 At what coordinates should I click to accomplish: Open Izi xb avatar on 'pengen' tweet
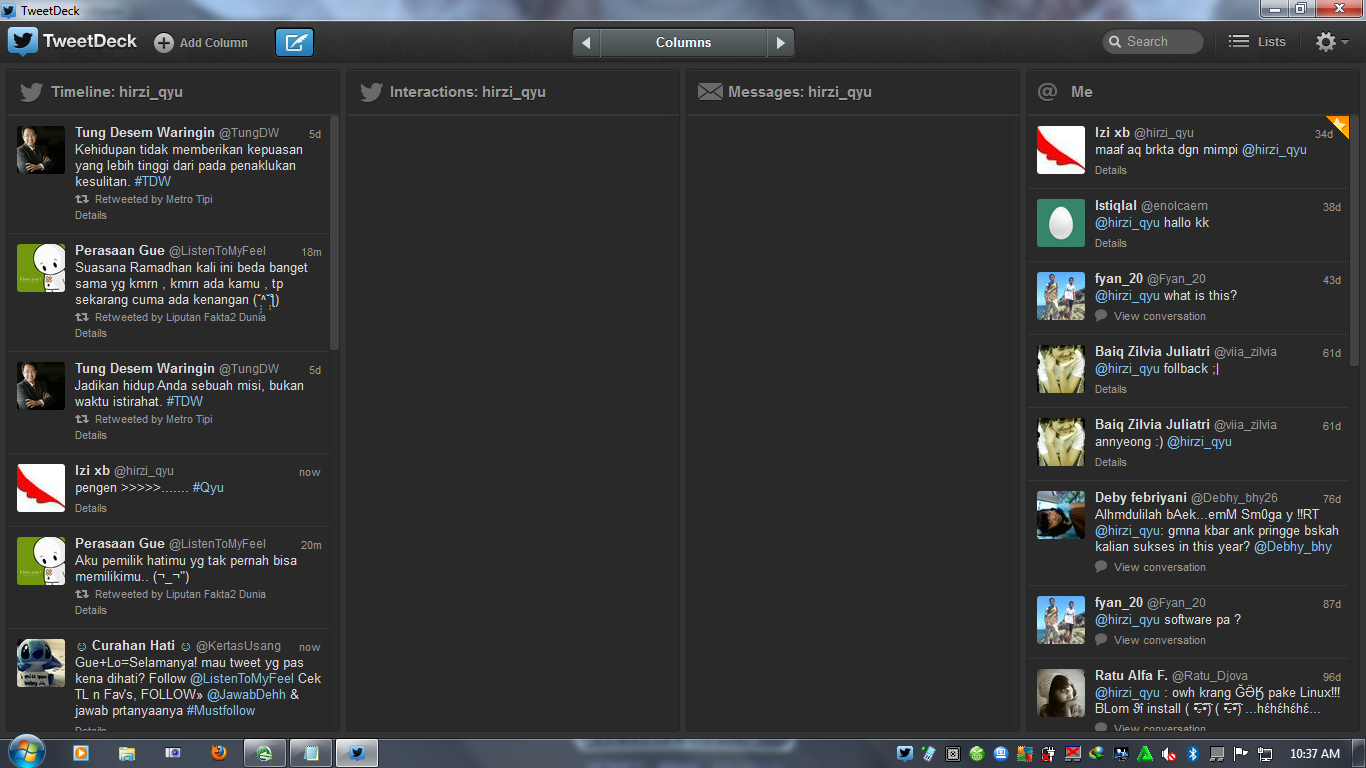pos(41,488)
